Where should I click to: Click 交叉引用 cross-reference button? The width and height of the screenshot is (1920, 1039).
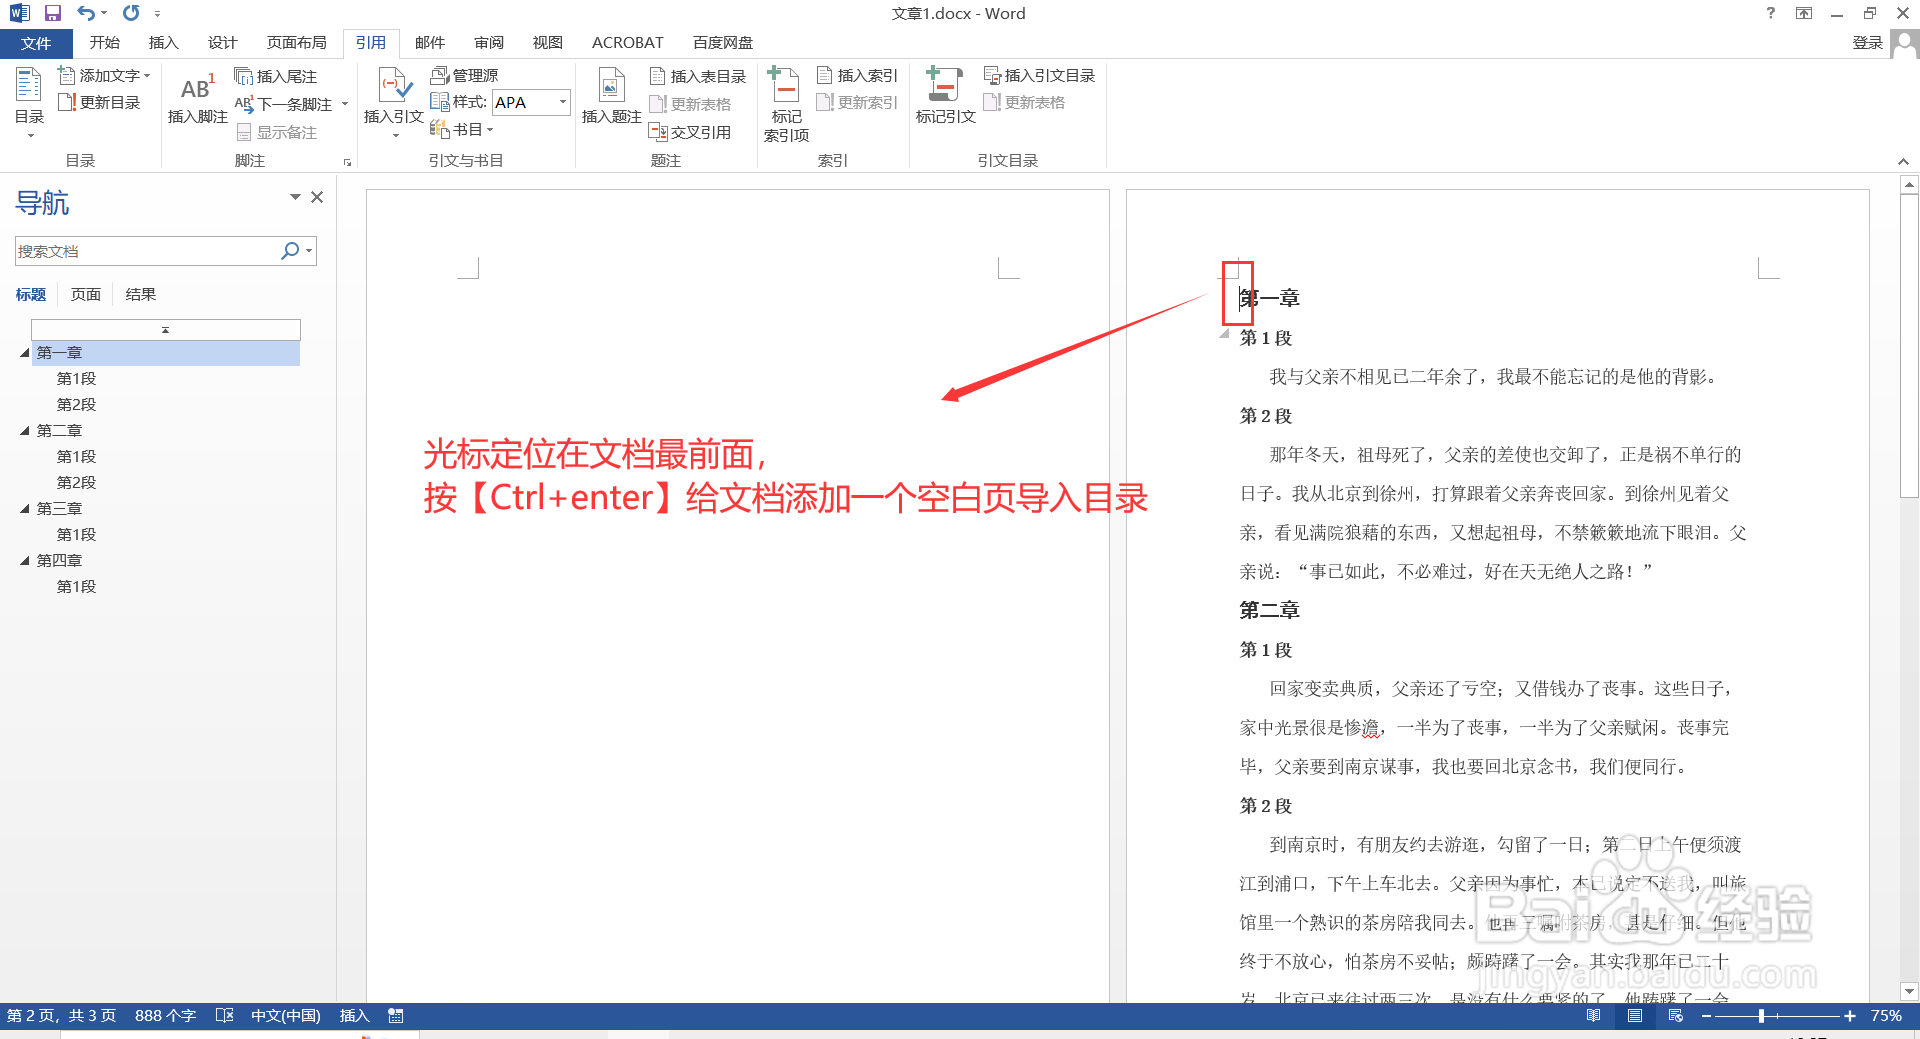690,132
